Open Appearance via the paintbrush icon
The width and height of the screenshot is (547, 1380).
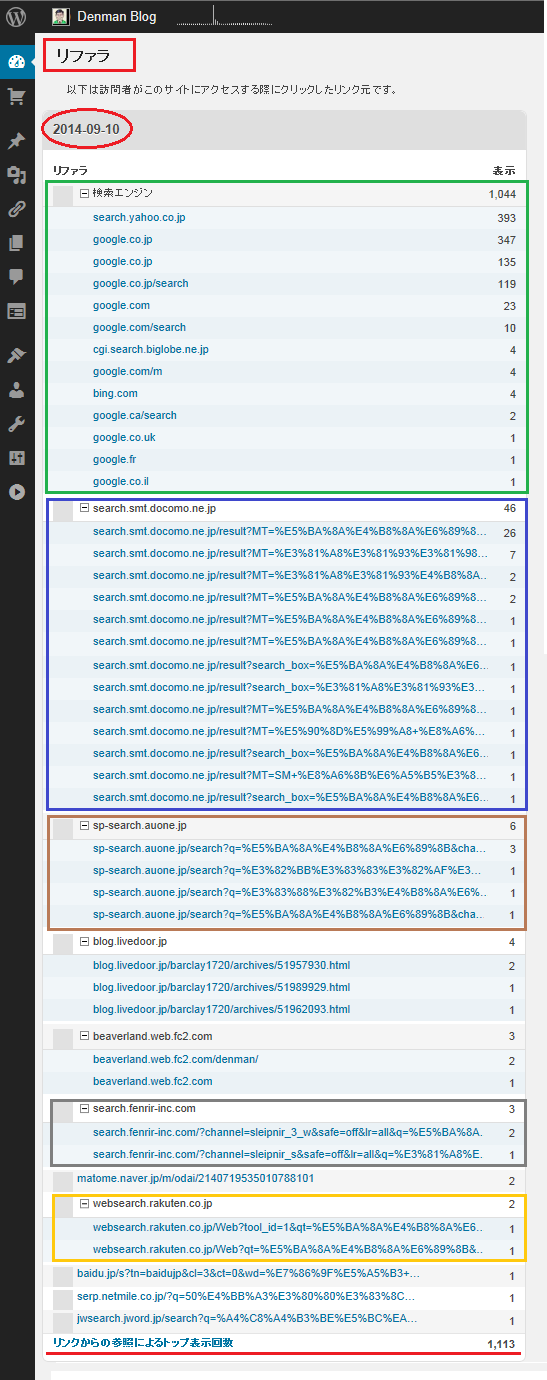click(16, 356)
